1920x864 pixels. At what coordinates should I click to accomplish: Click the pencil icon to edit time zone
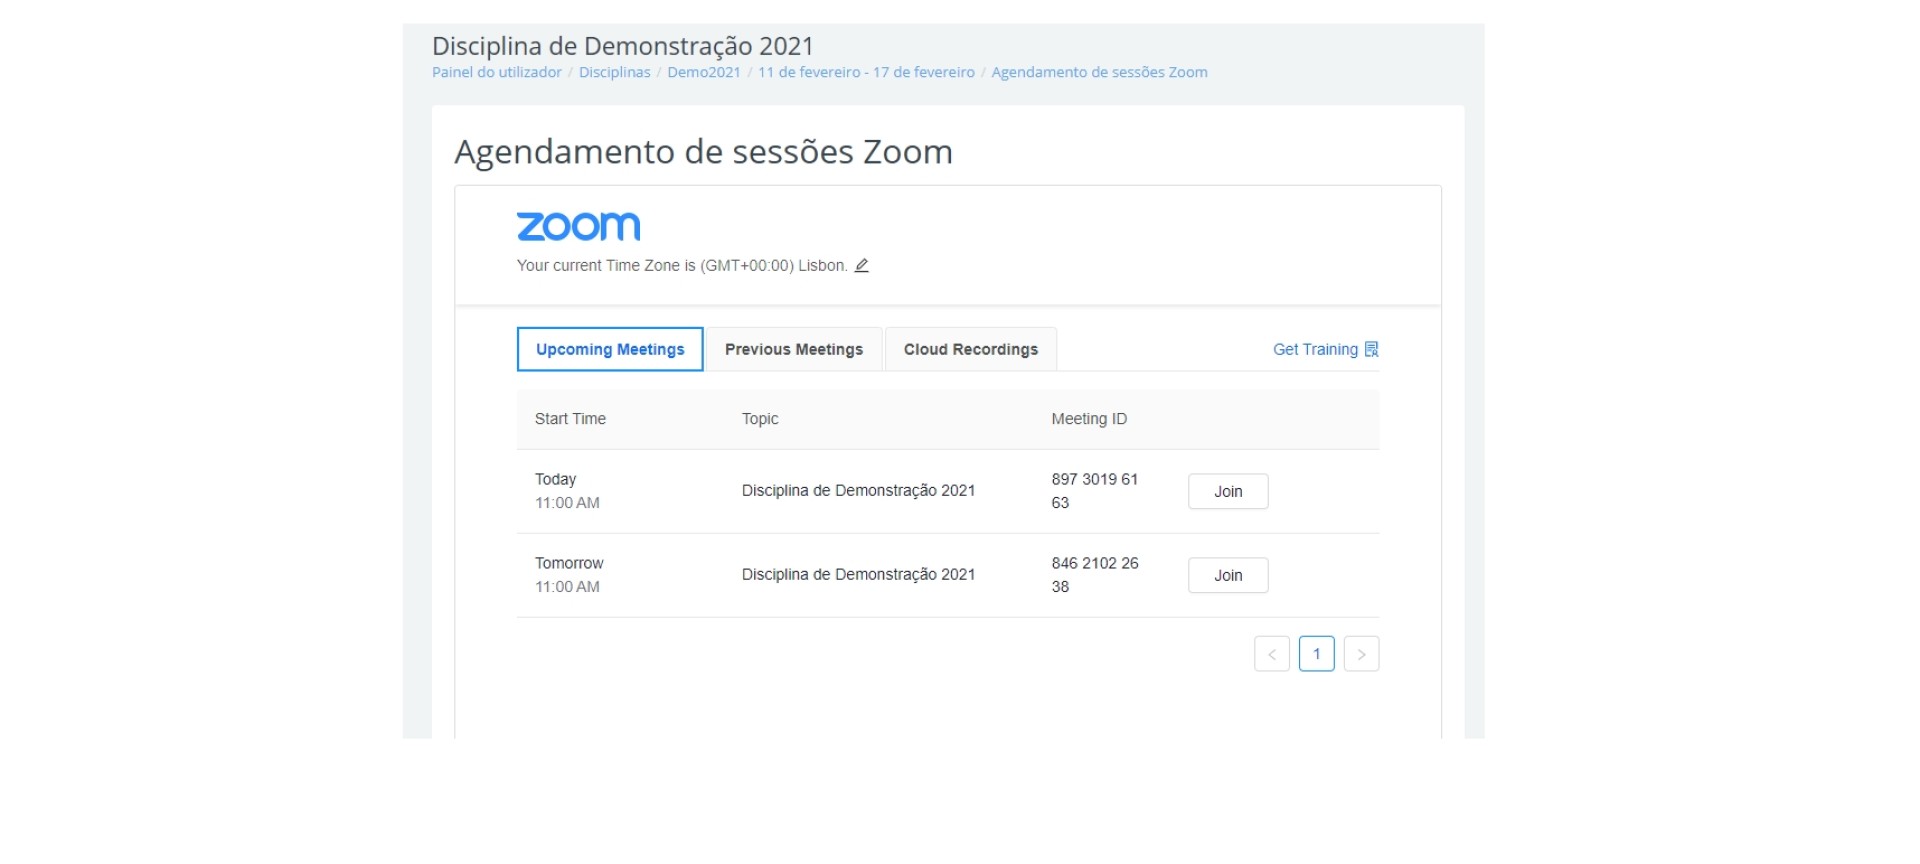point(861,266)
